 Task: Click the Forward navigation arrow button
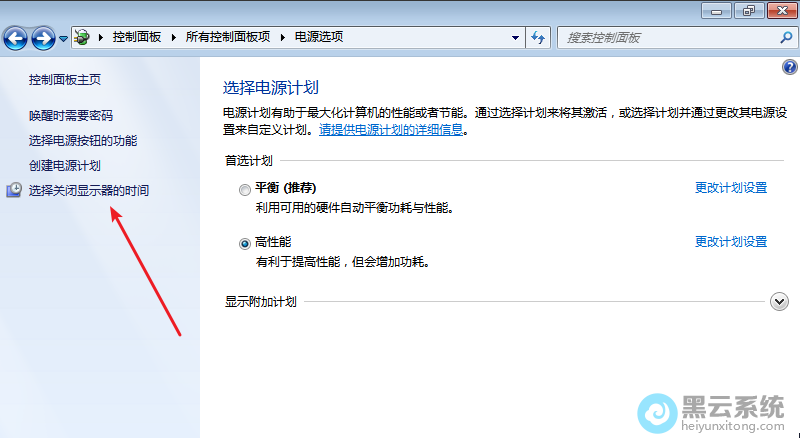[43, 38]
